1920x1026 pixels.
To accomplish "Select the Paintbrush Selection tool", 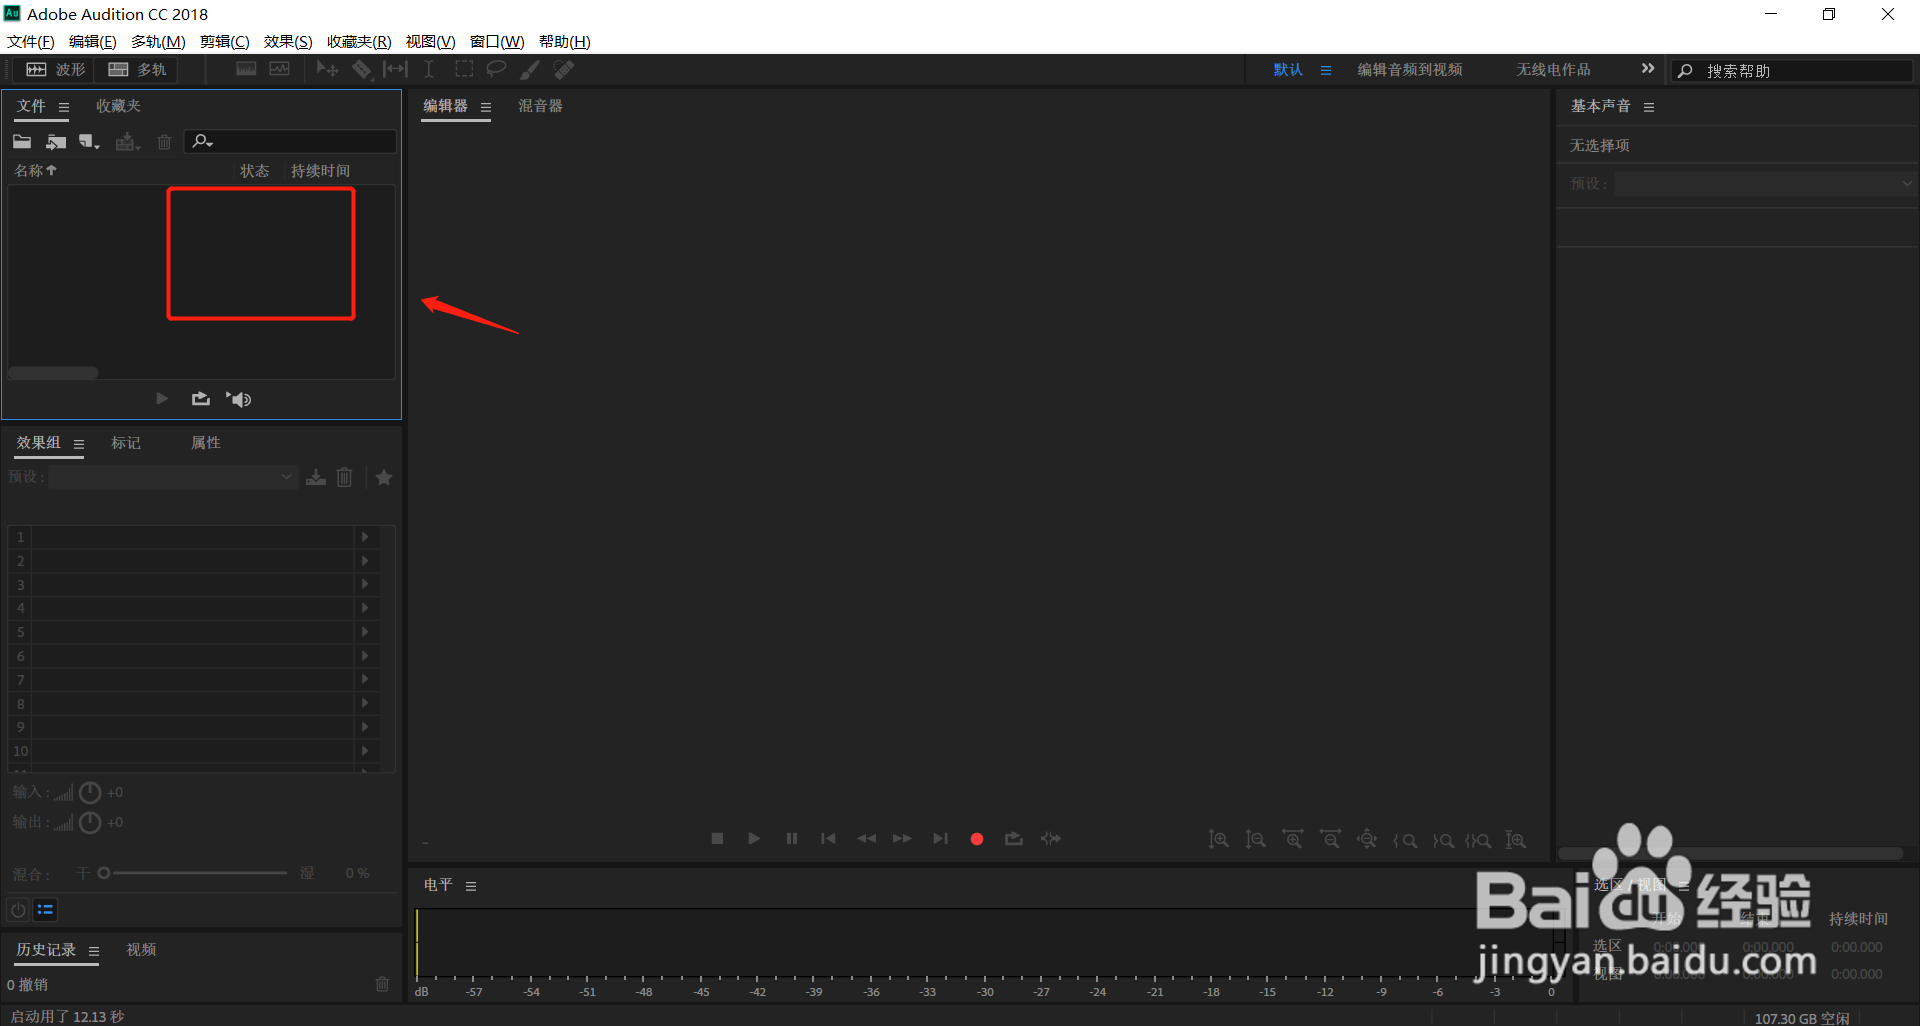I will pos(530,69).
